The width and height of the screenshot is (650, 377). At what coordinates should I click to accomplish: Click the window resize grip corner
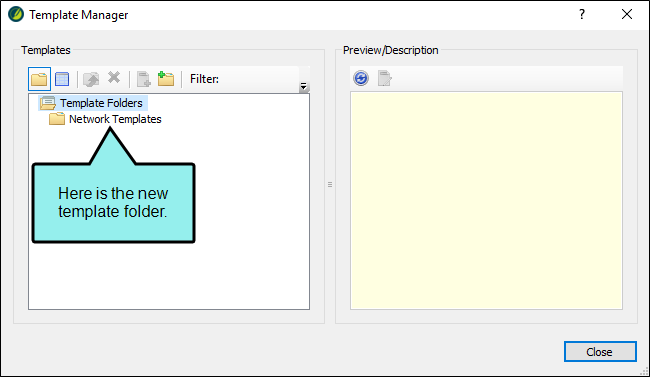(x=644, y=371)
